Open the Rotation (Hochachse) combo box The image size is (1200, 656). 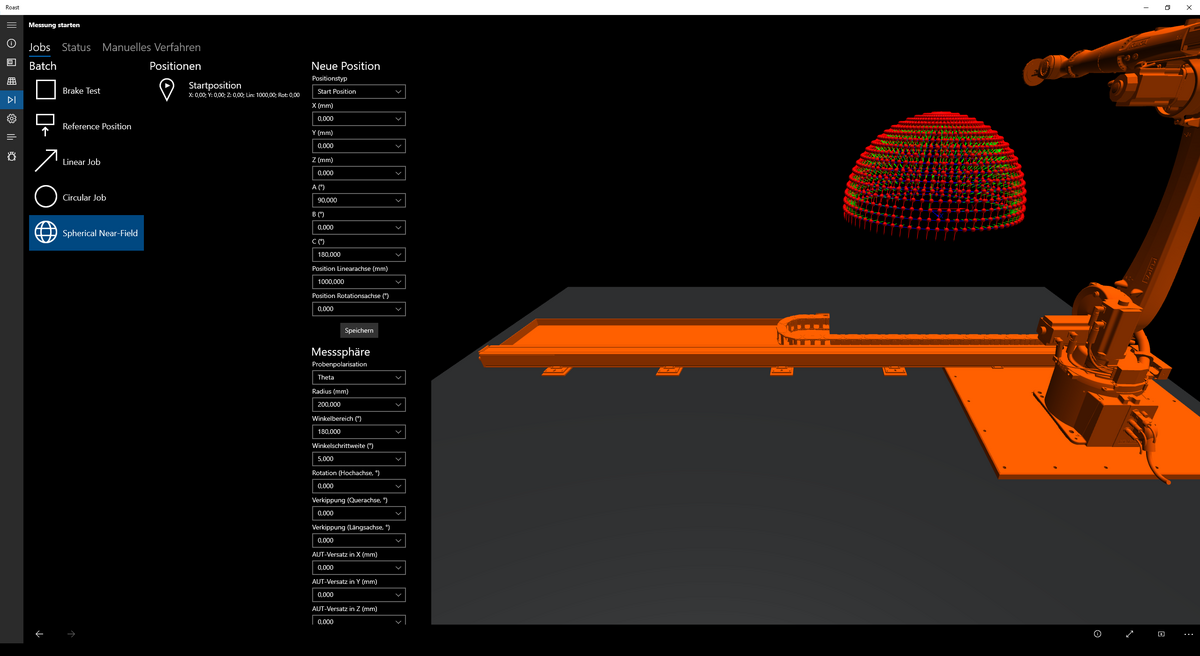[358, 486]
